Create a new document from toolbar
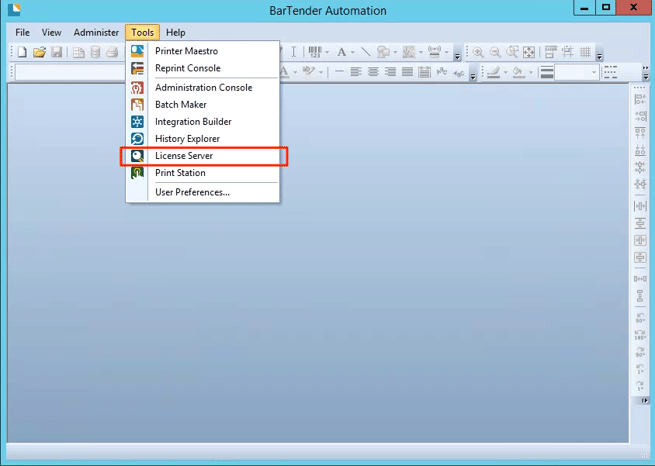Viewport: 655px width, 466px height. point(22,52)
